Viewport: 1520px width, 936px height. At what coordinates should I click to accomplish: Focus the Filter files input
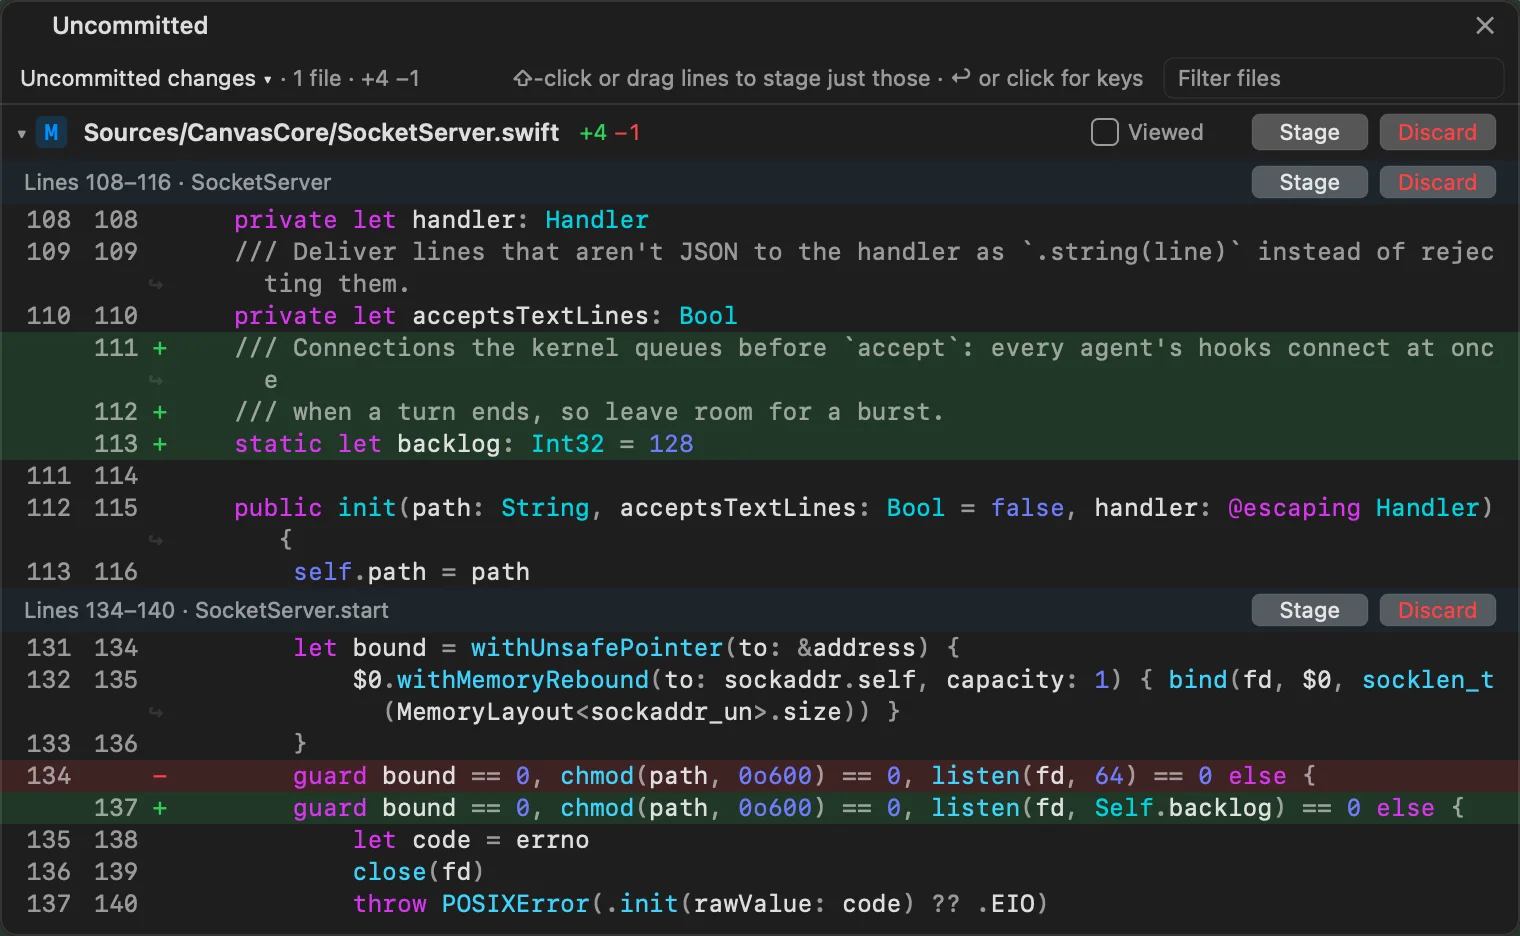tap(1333, 78)
